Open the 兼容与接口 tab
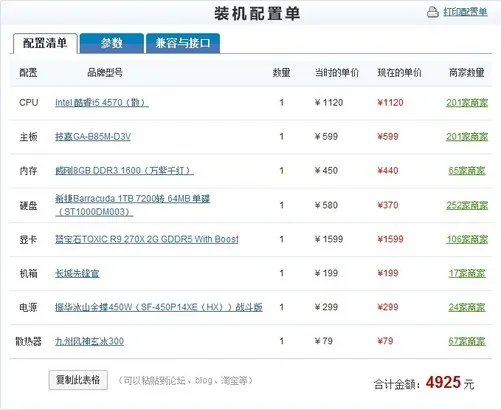This screenshot has width=501, height=410. point(183,43)
